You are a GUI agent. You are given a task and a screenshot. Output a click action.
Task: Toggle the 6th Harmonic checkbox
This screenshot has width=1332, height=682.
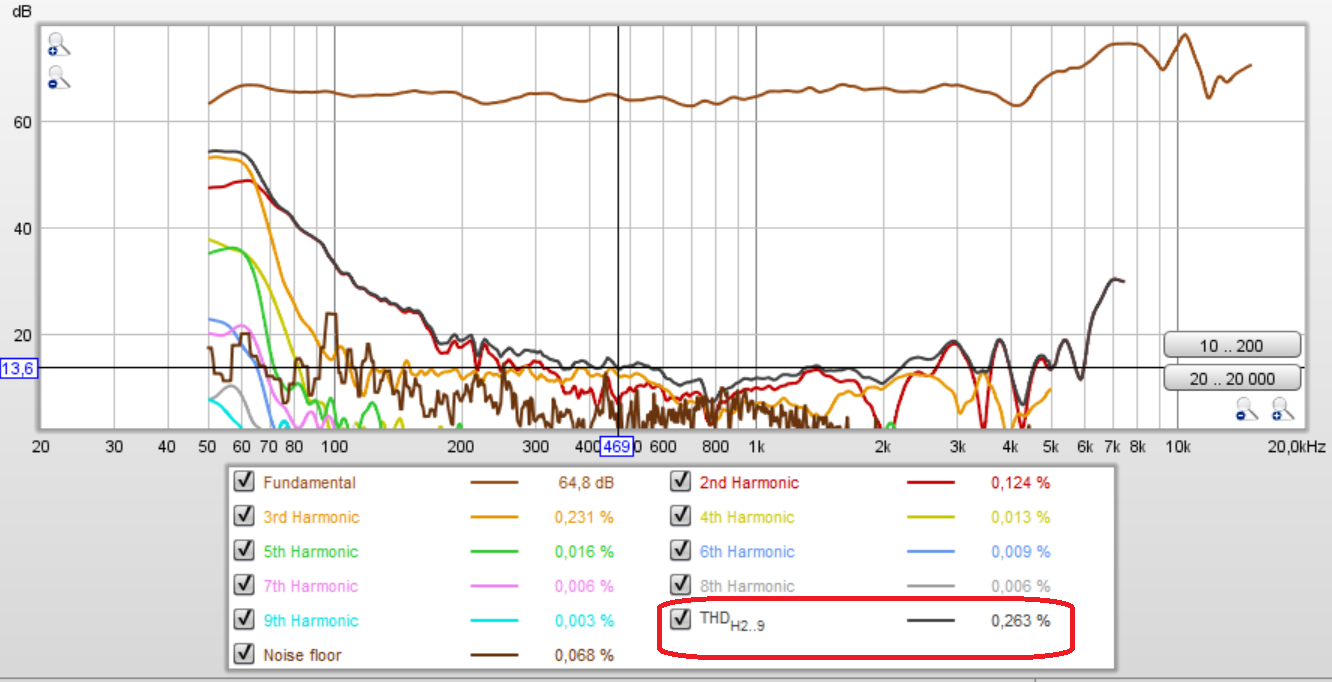click(x=680, y=551)
